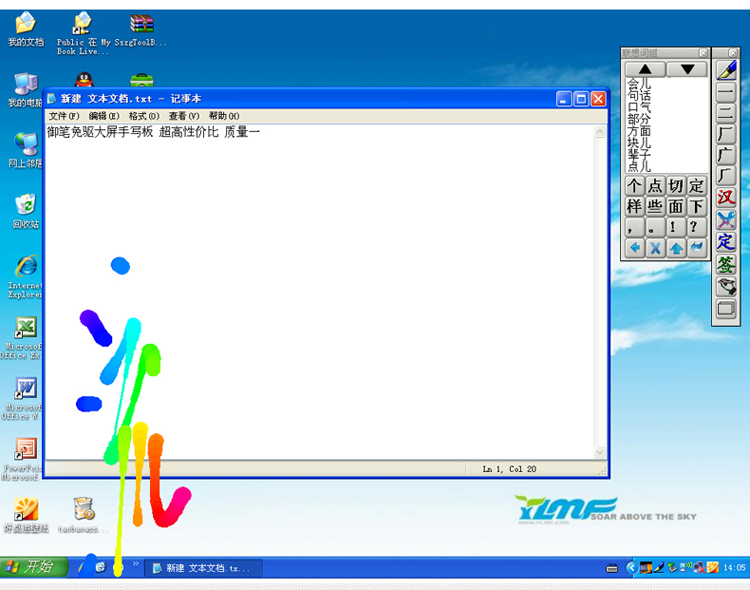Select the red 汉 recognition mode icon
The height and width of the screenshot is (590, 750).
click(x=726, y=197)
